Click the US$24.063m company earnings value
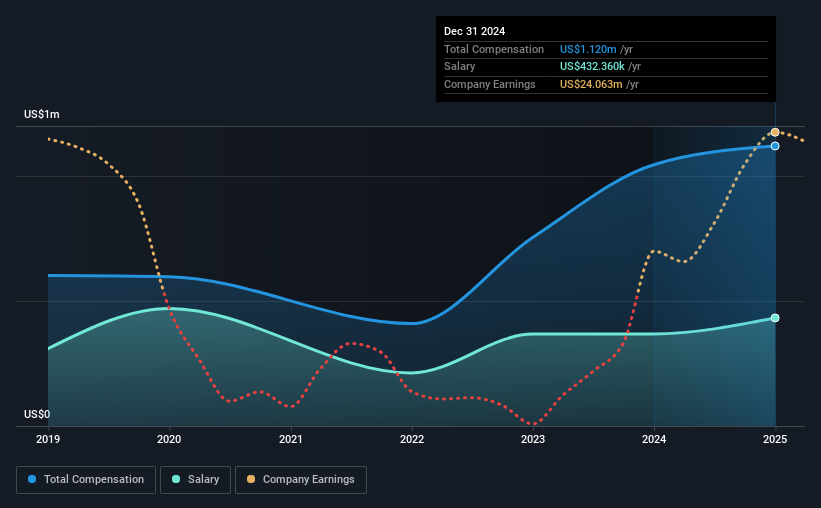This screenshot has height=508, width=821. (591, 84)
